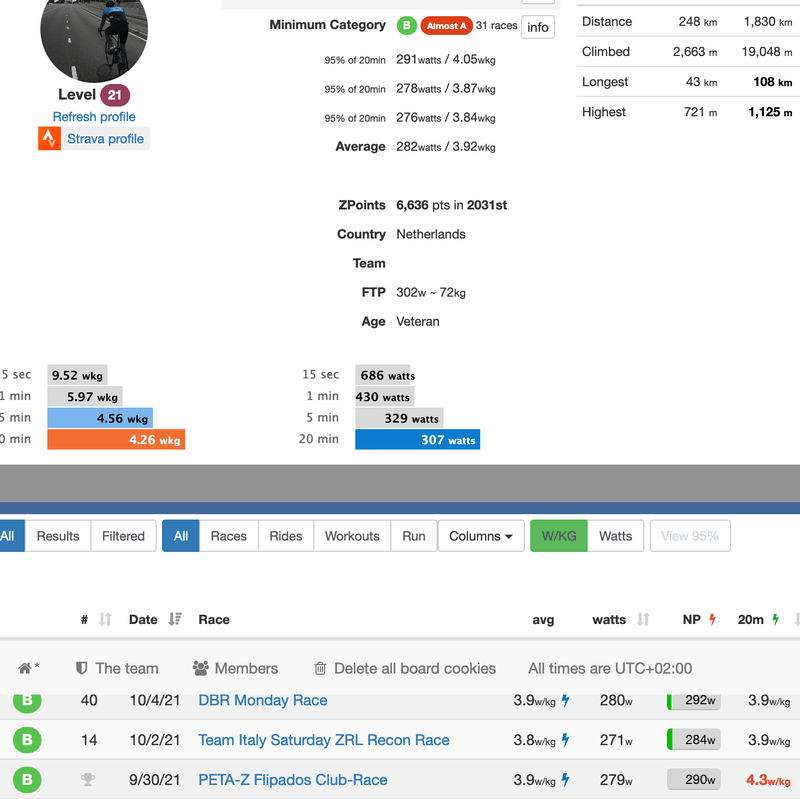Select W/KG display toggle

point(559,536)
